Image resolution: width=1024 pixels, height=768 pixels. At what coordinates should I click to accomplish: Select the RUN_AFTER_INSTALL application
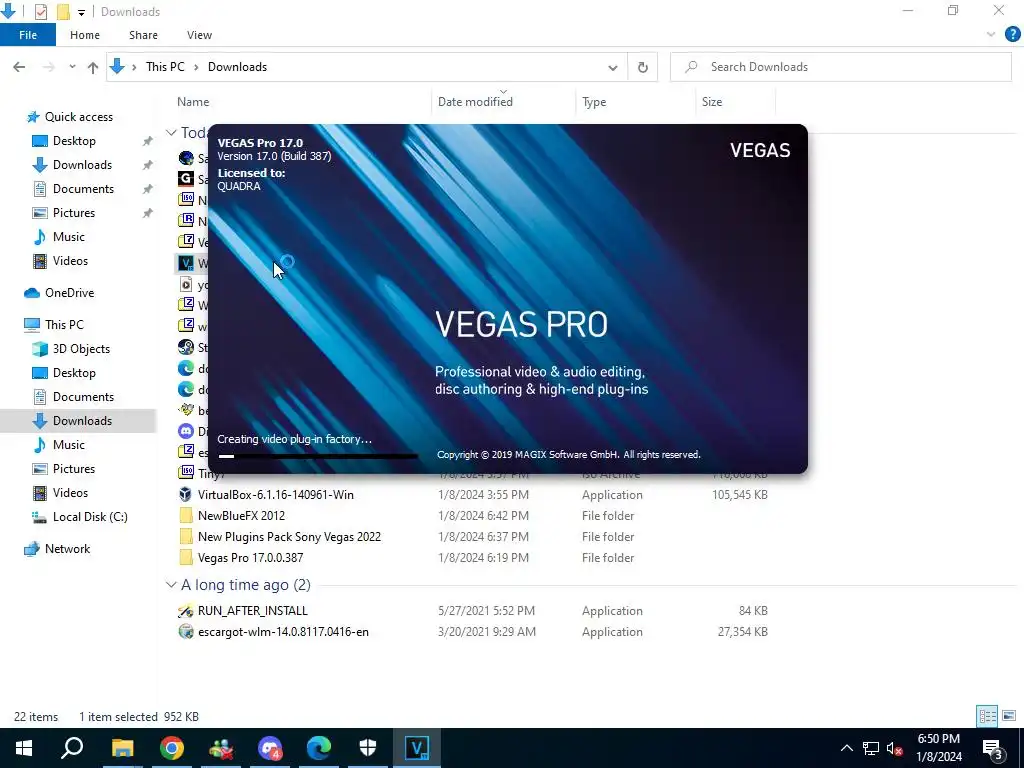pyautogui.click(x=252, y=611)
